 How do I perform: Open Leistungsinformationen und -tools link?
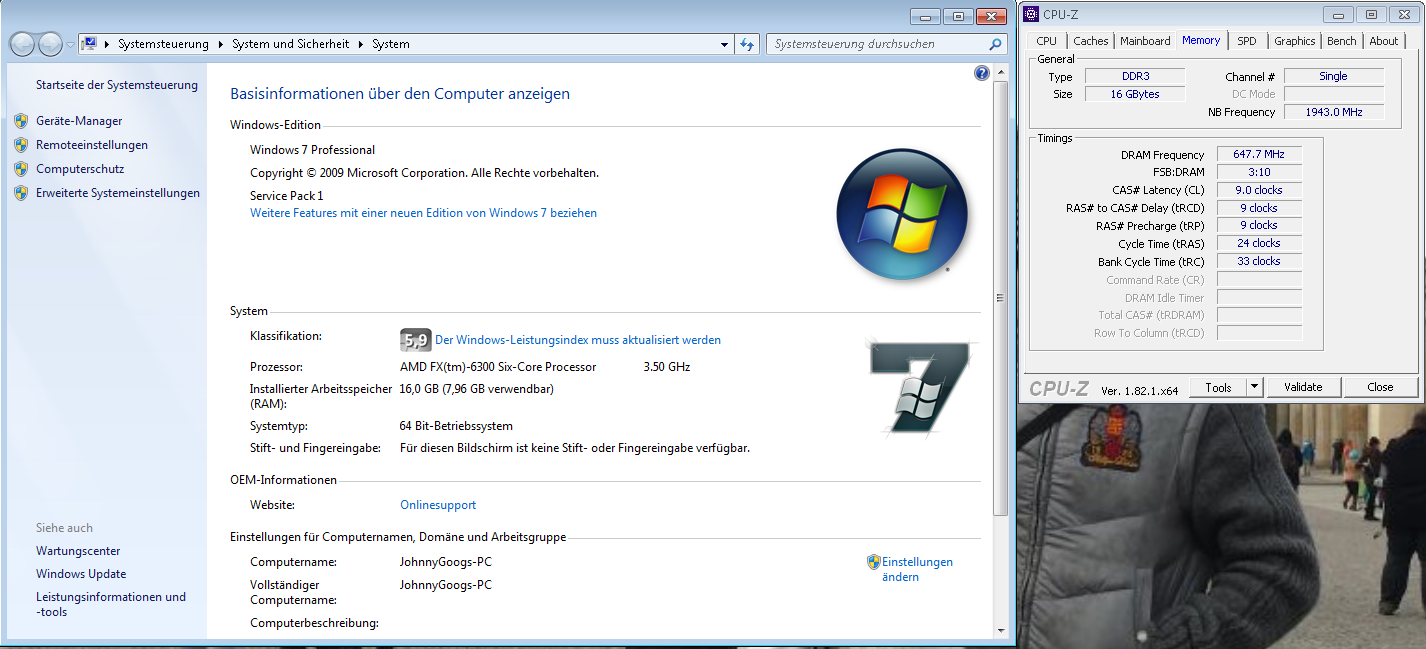111,604
